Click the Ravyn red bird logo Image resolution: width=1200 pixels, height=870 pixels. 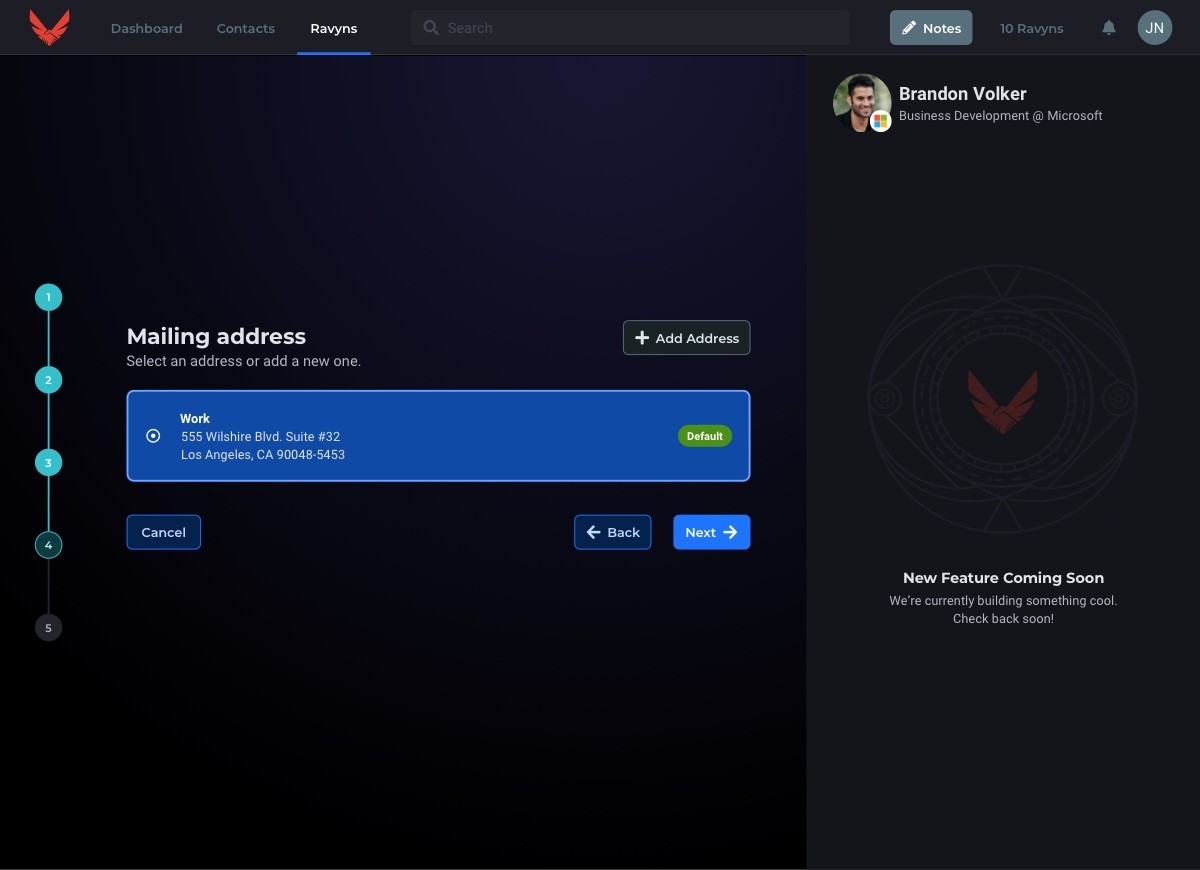pos(49,27)
